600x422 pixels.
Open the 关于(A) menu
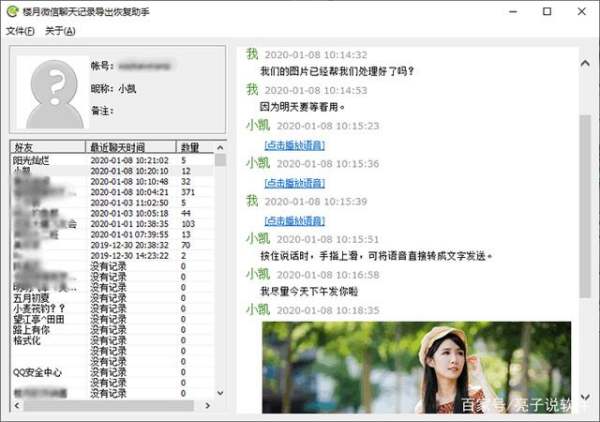[60, 31]
